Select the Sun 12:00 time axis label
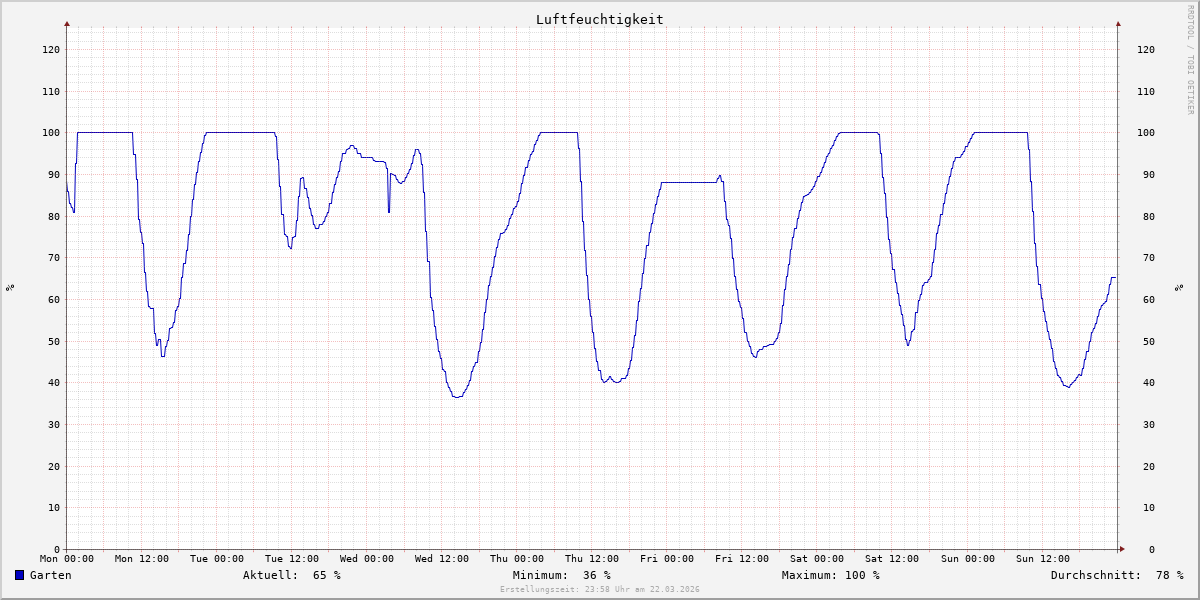 1042,559
